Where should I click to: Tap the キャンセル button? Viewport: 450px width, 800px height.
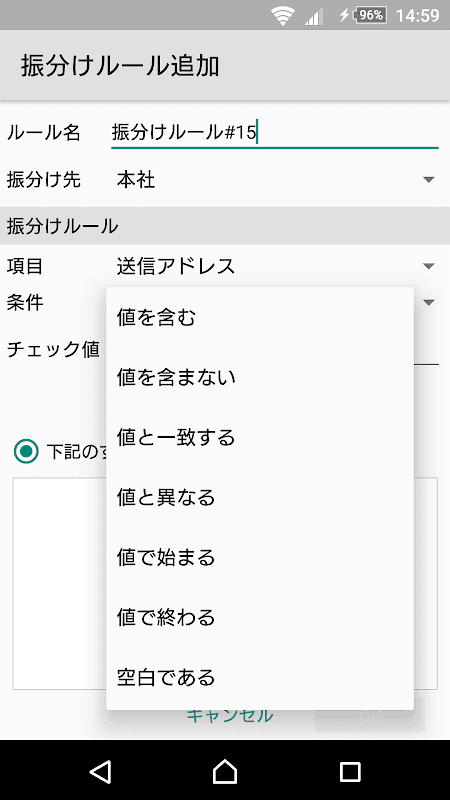[230, 715]
